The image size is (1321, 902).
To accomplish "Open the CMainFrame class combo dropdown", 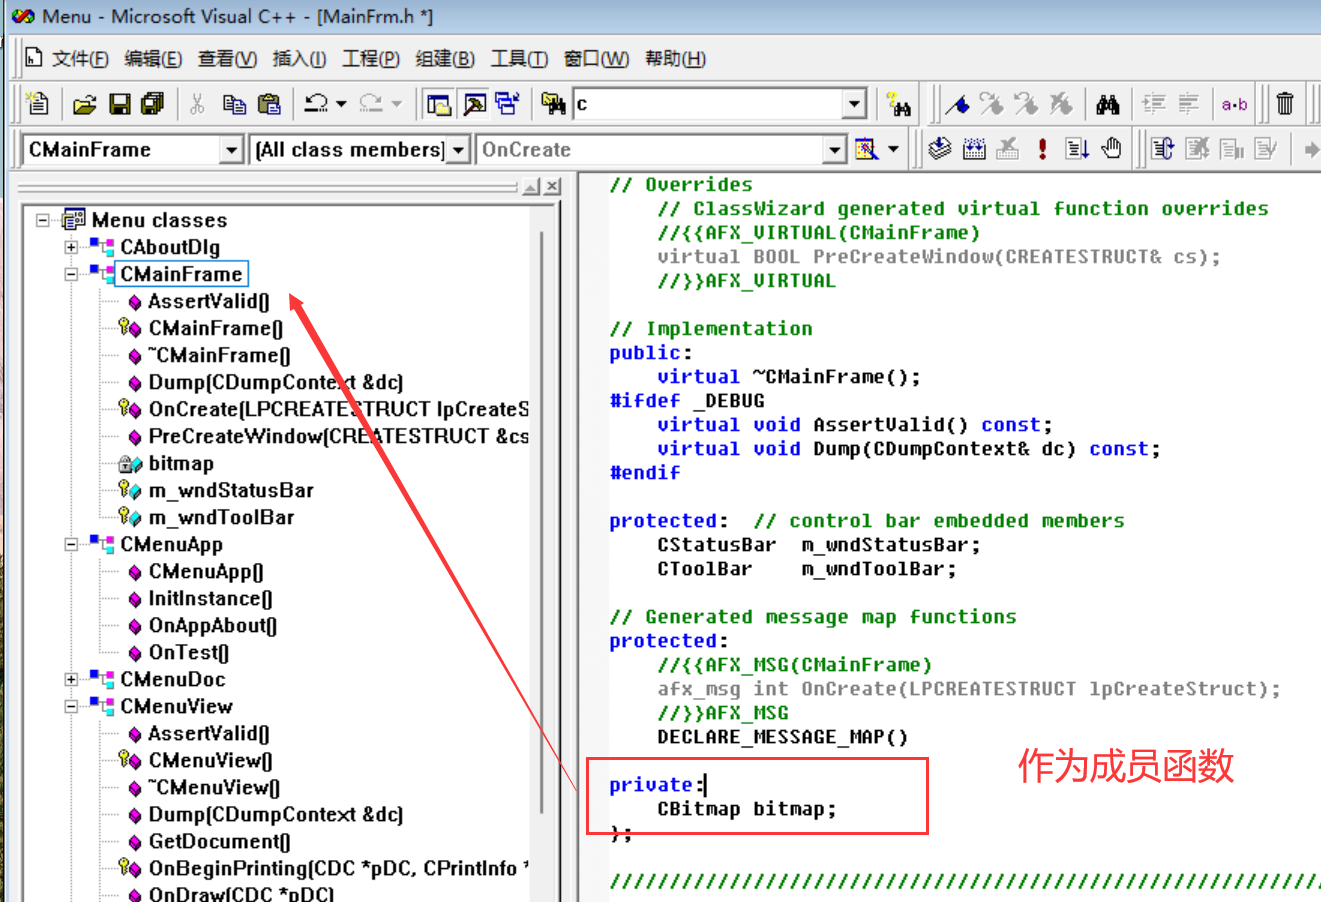I will [x=232, y=150].
